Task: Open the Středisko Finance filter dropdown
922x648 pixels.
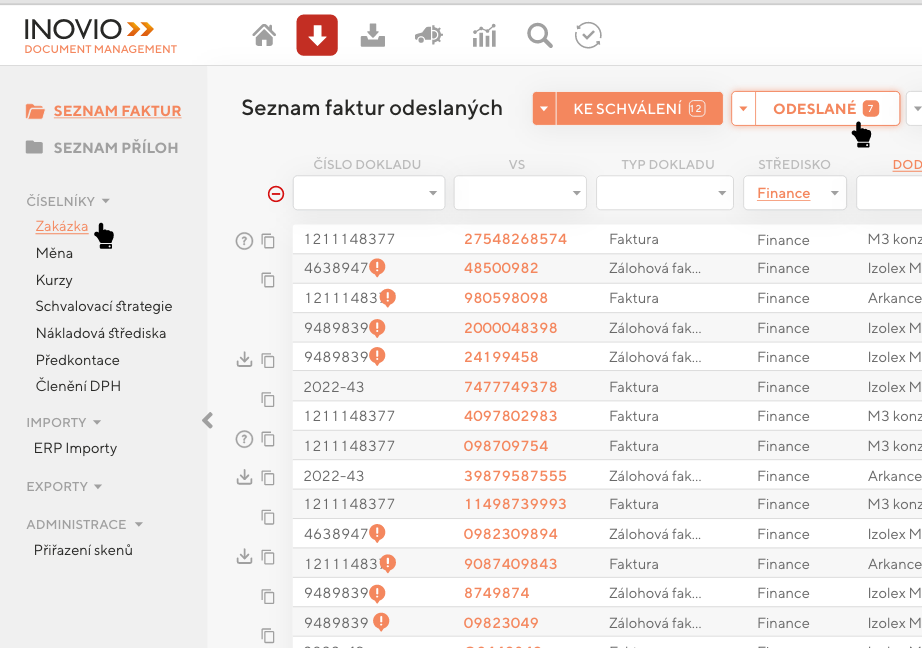Action: coord(834,193)
